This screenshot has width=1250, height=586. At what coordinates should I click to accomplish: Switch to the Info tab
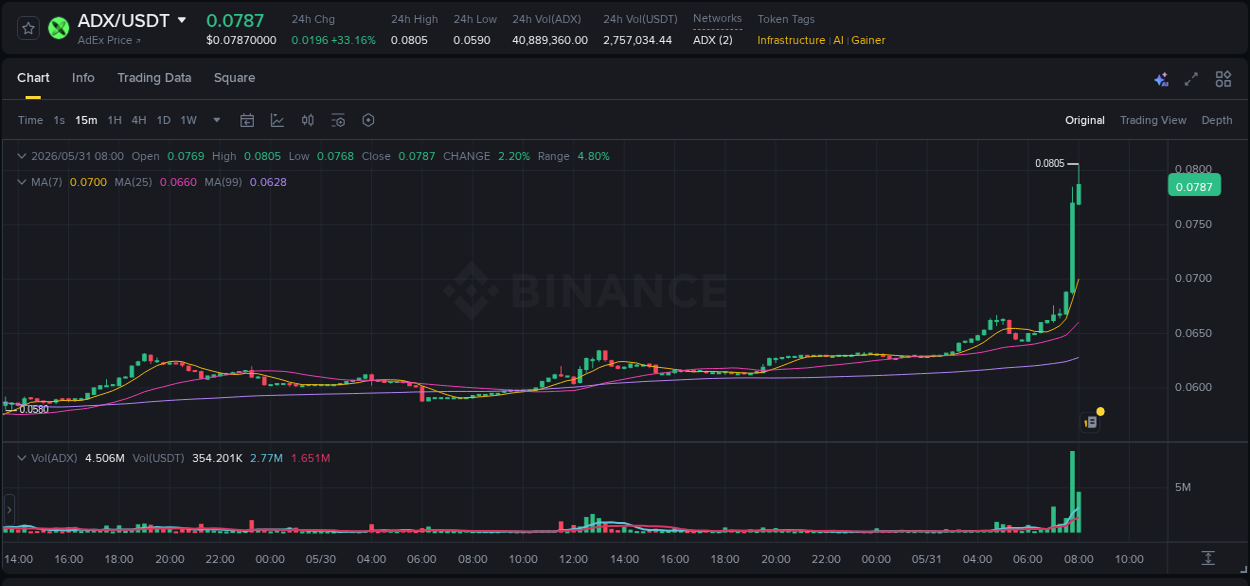83,78
